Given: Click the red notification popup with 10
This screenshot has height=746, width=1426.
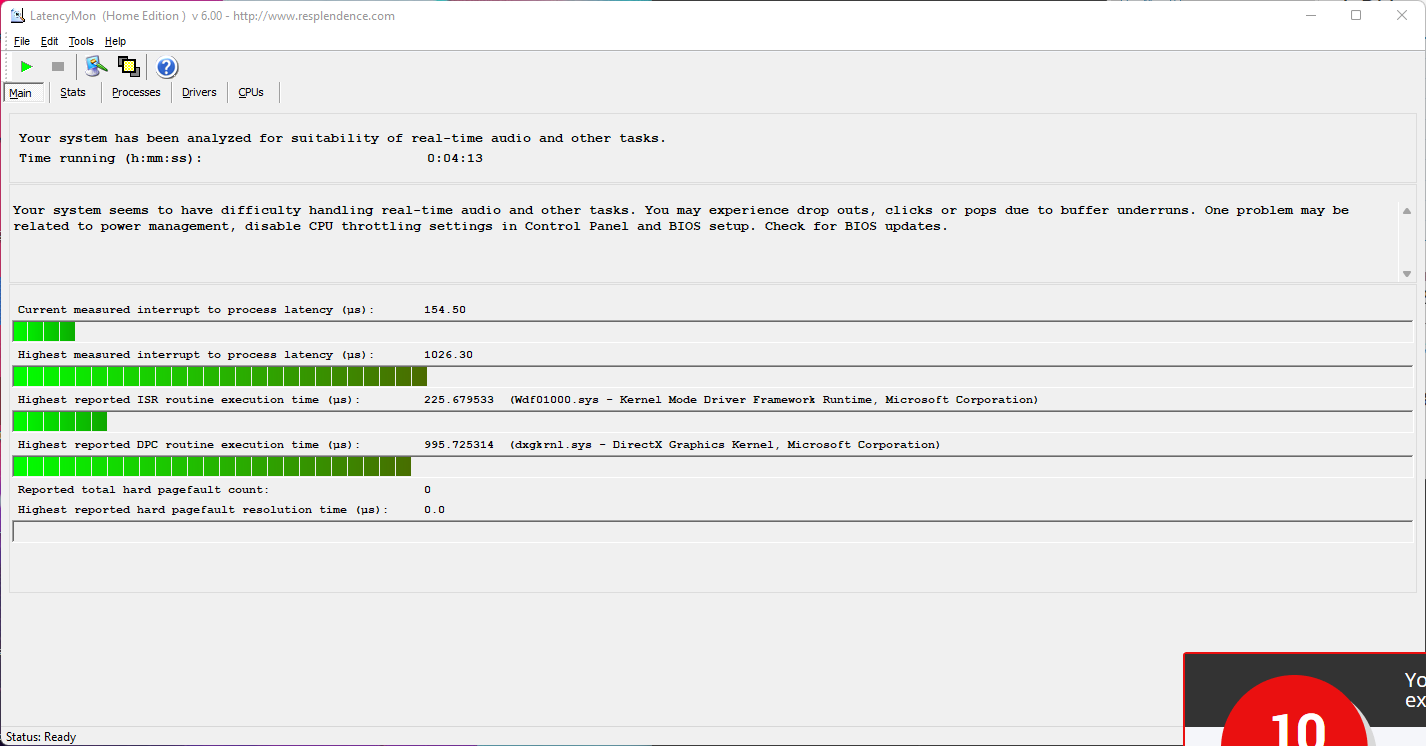Looking at the screenshot, I should [x=1305, y=700].
